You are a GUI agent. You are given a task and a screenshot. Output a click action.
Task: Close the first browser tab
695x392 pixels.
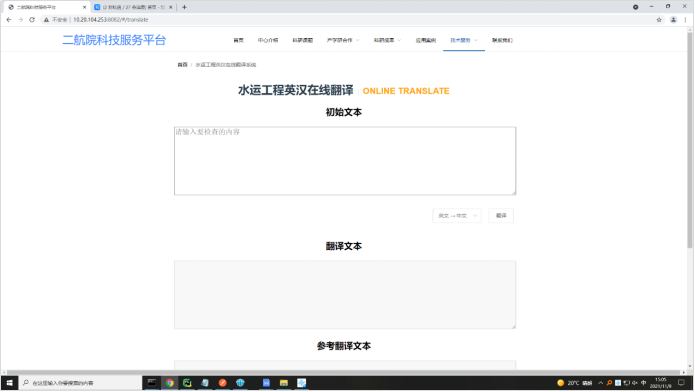[x=85, y=7]
